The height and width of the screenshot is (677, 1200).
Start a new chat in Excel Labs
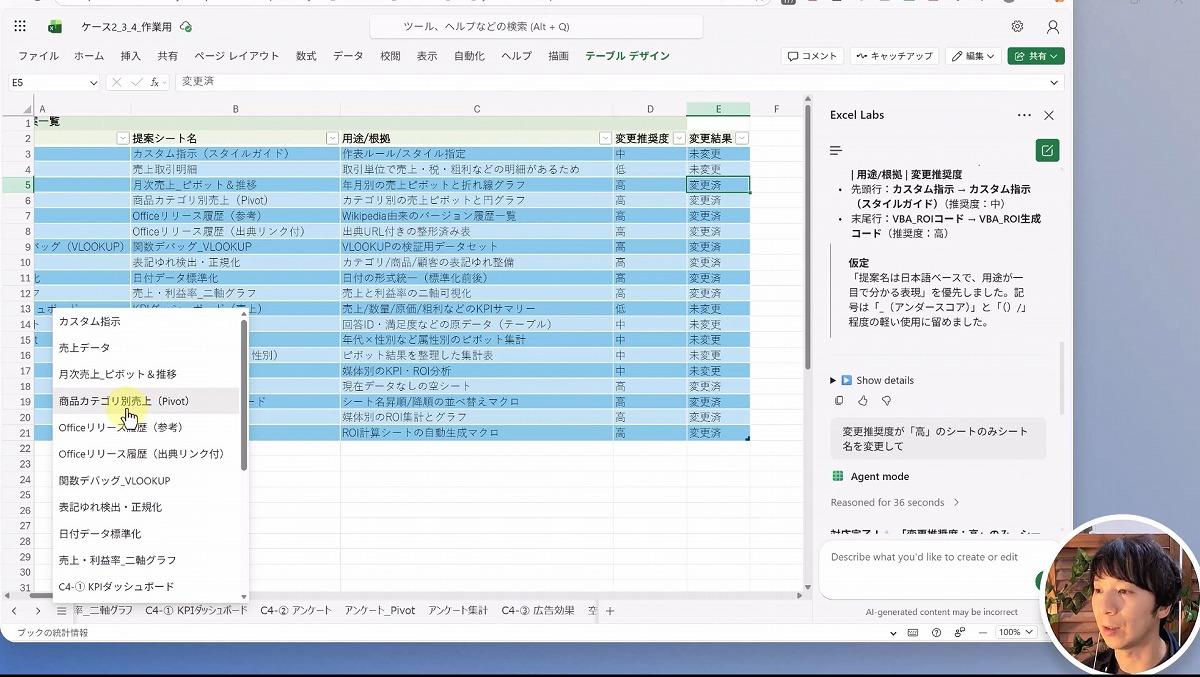(x=1047, y=151)
